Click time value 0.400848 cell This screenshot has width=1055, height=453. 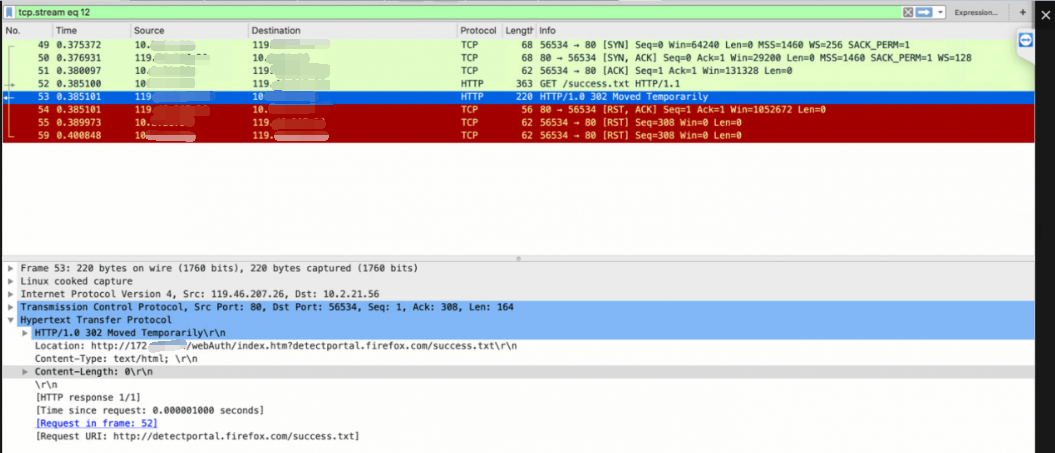click(78, 135)
